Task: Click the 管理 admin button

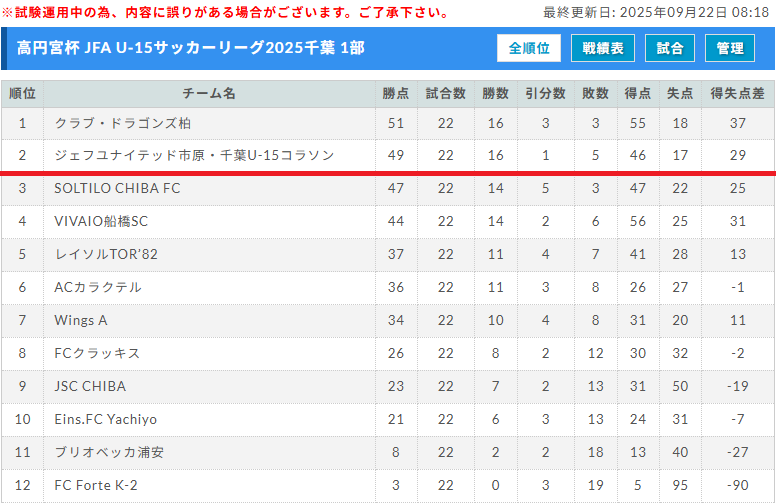Action: (x=730, y=48)
